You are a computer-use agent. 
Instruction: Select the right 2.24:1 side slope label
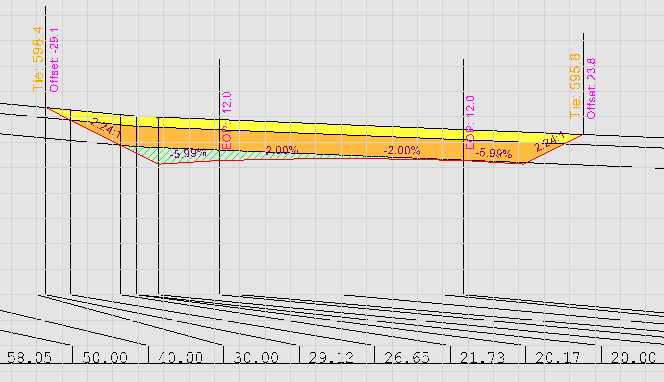549,142
